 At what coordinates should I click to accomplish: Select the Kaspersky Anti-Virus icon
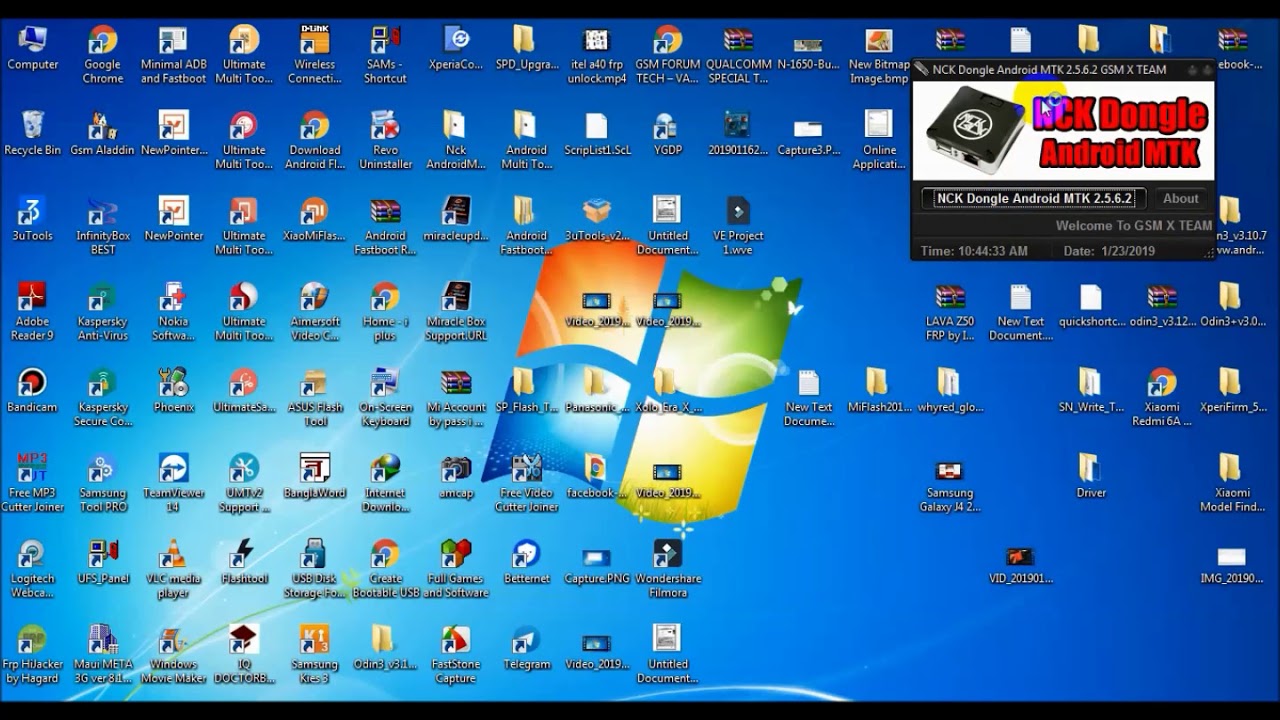click(x=103, y=312)
